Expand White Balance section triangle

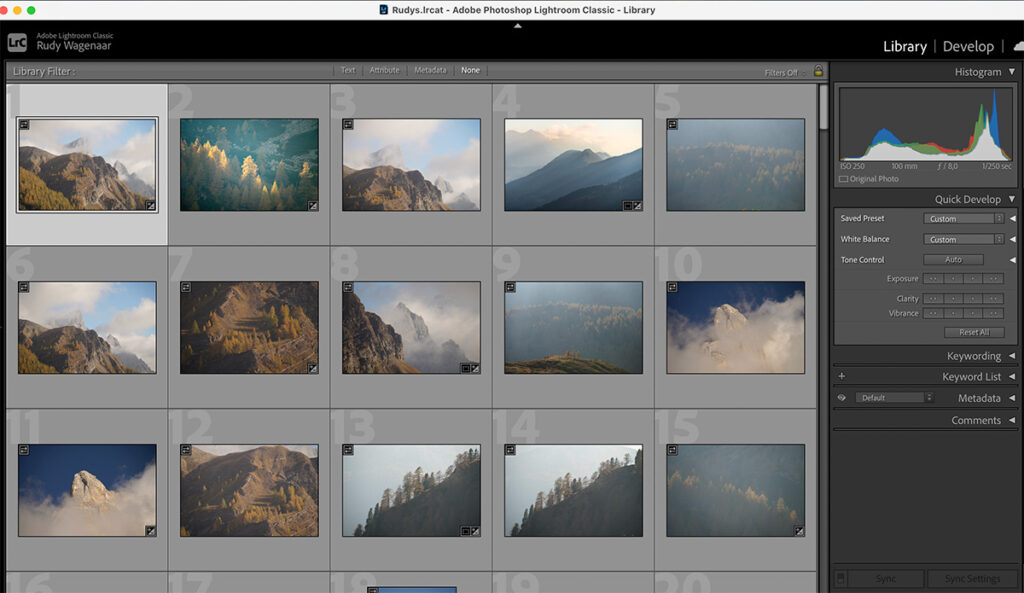(1013, 240)
